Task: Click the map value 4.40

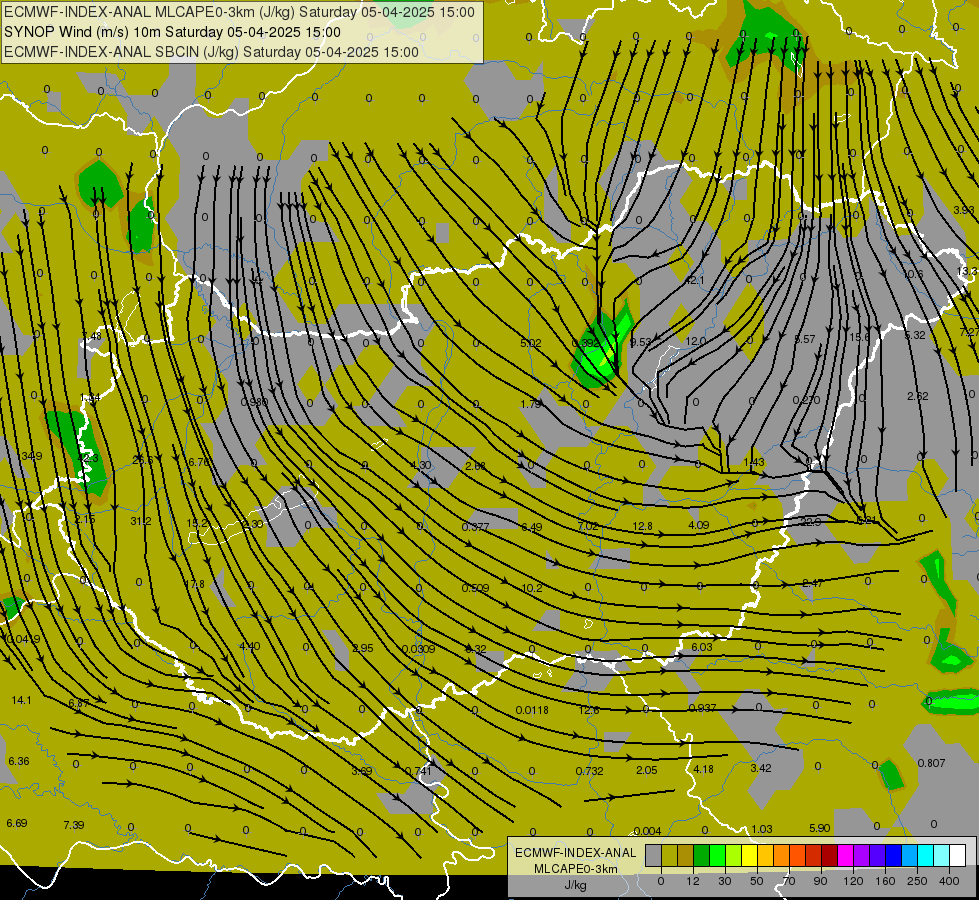Action: point(250,646)
